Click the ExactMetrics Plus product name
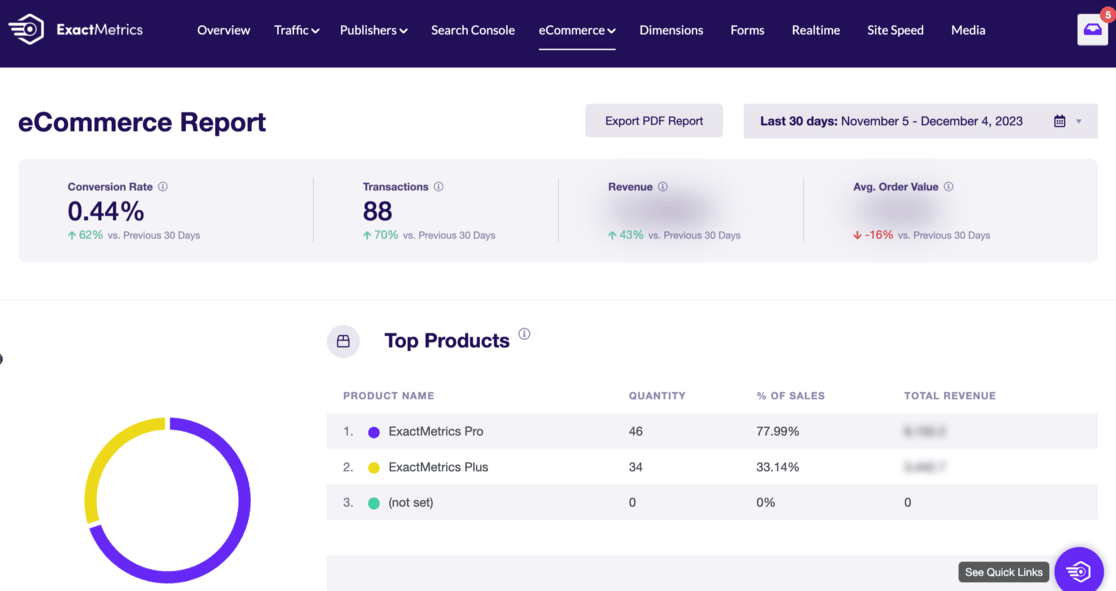Screen dimensions: 1116x591 438,467
